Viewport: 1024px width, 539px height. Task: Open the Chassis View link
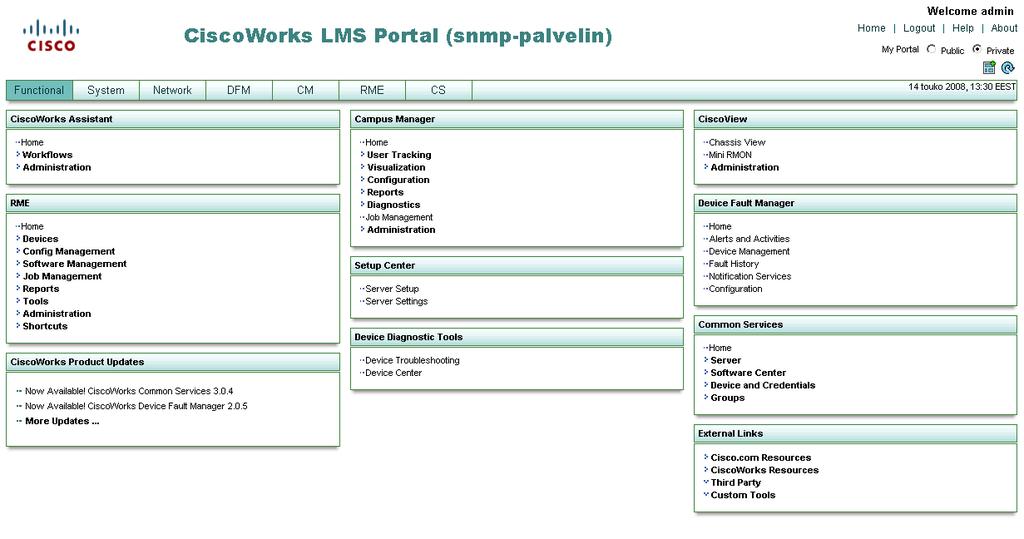tap(737, 142)
